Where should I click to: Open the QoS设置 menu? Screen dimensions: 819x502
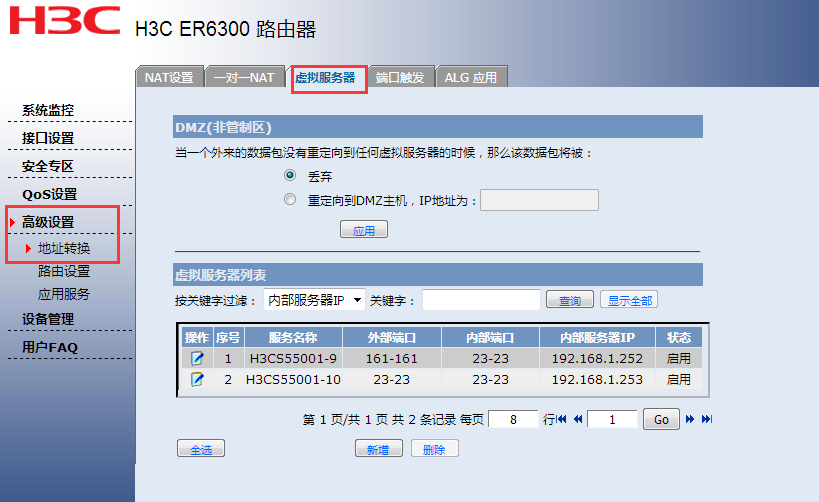[x=50, y=194]
